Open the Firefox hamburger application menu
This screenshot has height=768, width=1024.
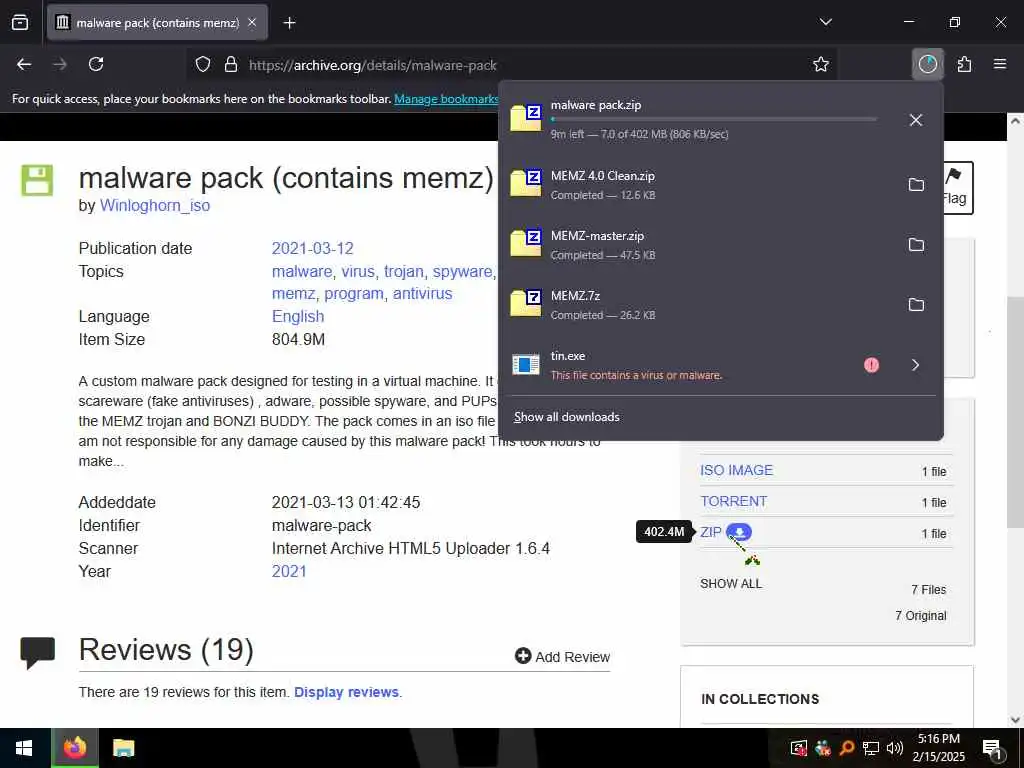[1000, 64]
